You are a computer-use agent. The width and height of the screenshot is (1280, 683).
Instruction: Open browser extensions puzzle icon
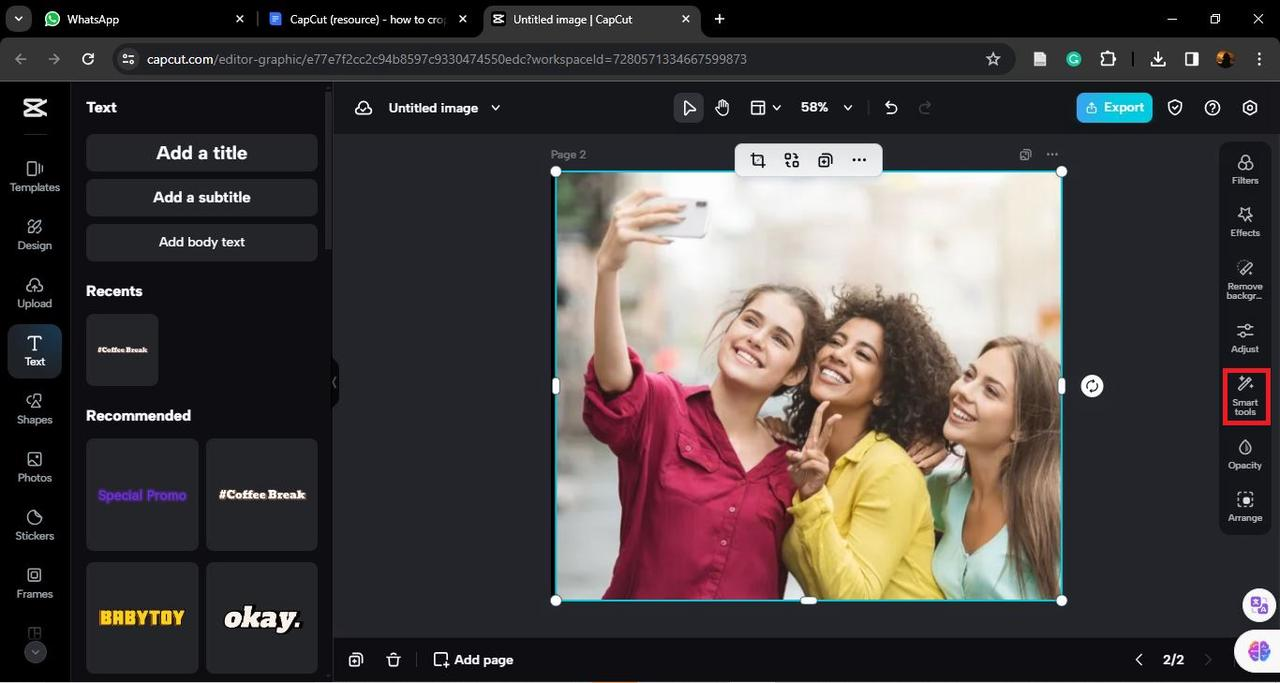(x=1108, y=59)
